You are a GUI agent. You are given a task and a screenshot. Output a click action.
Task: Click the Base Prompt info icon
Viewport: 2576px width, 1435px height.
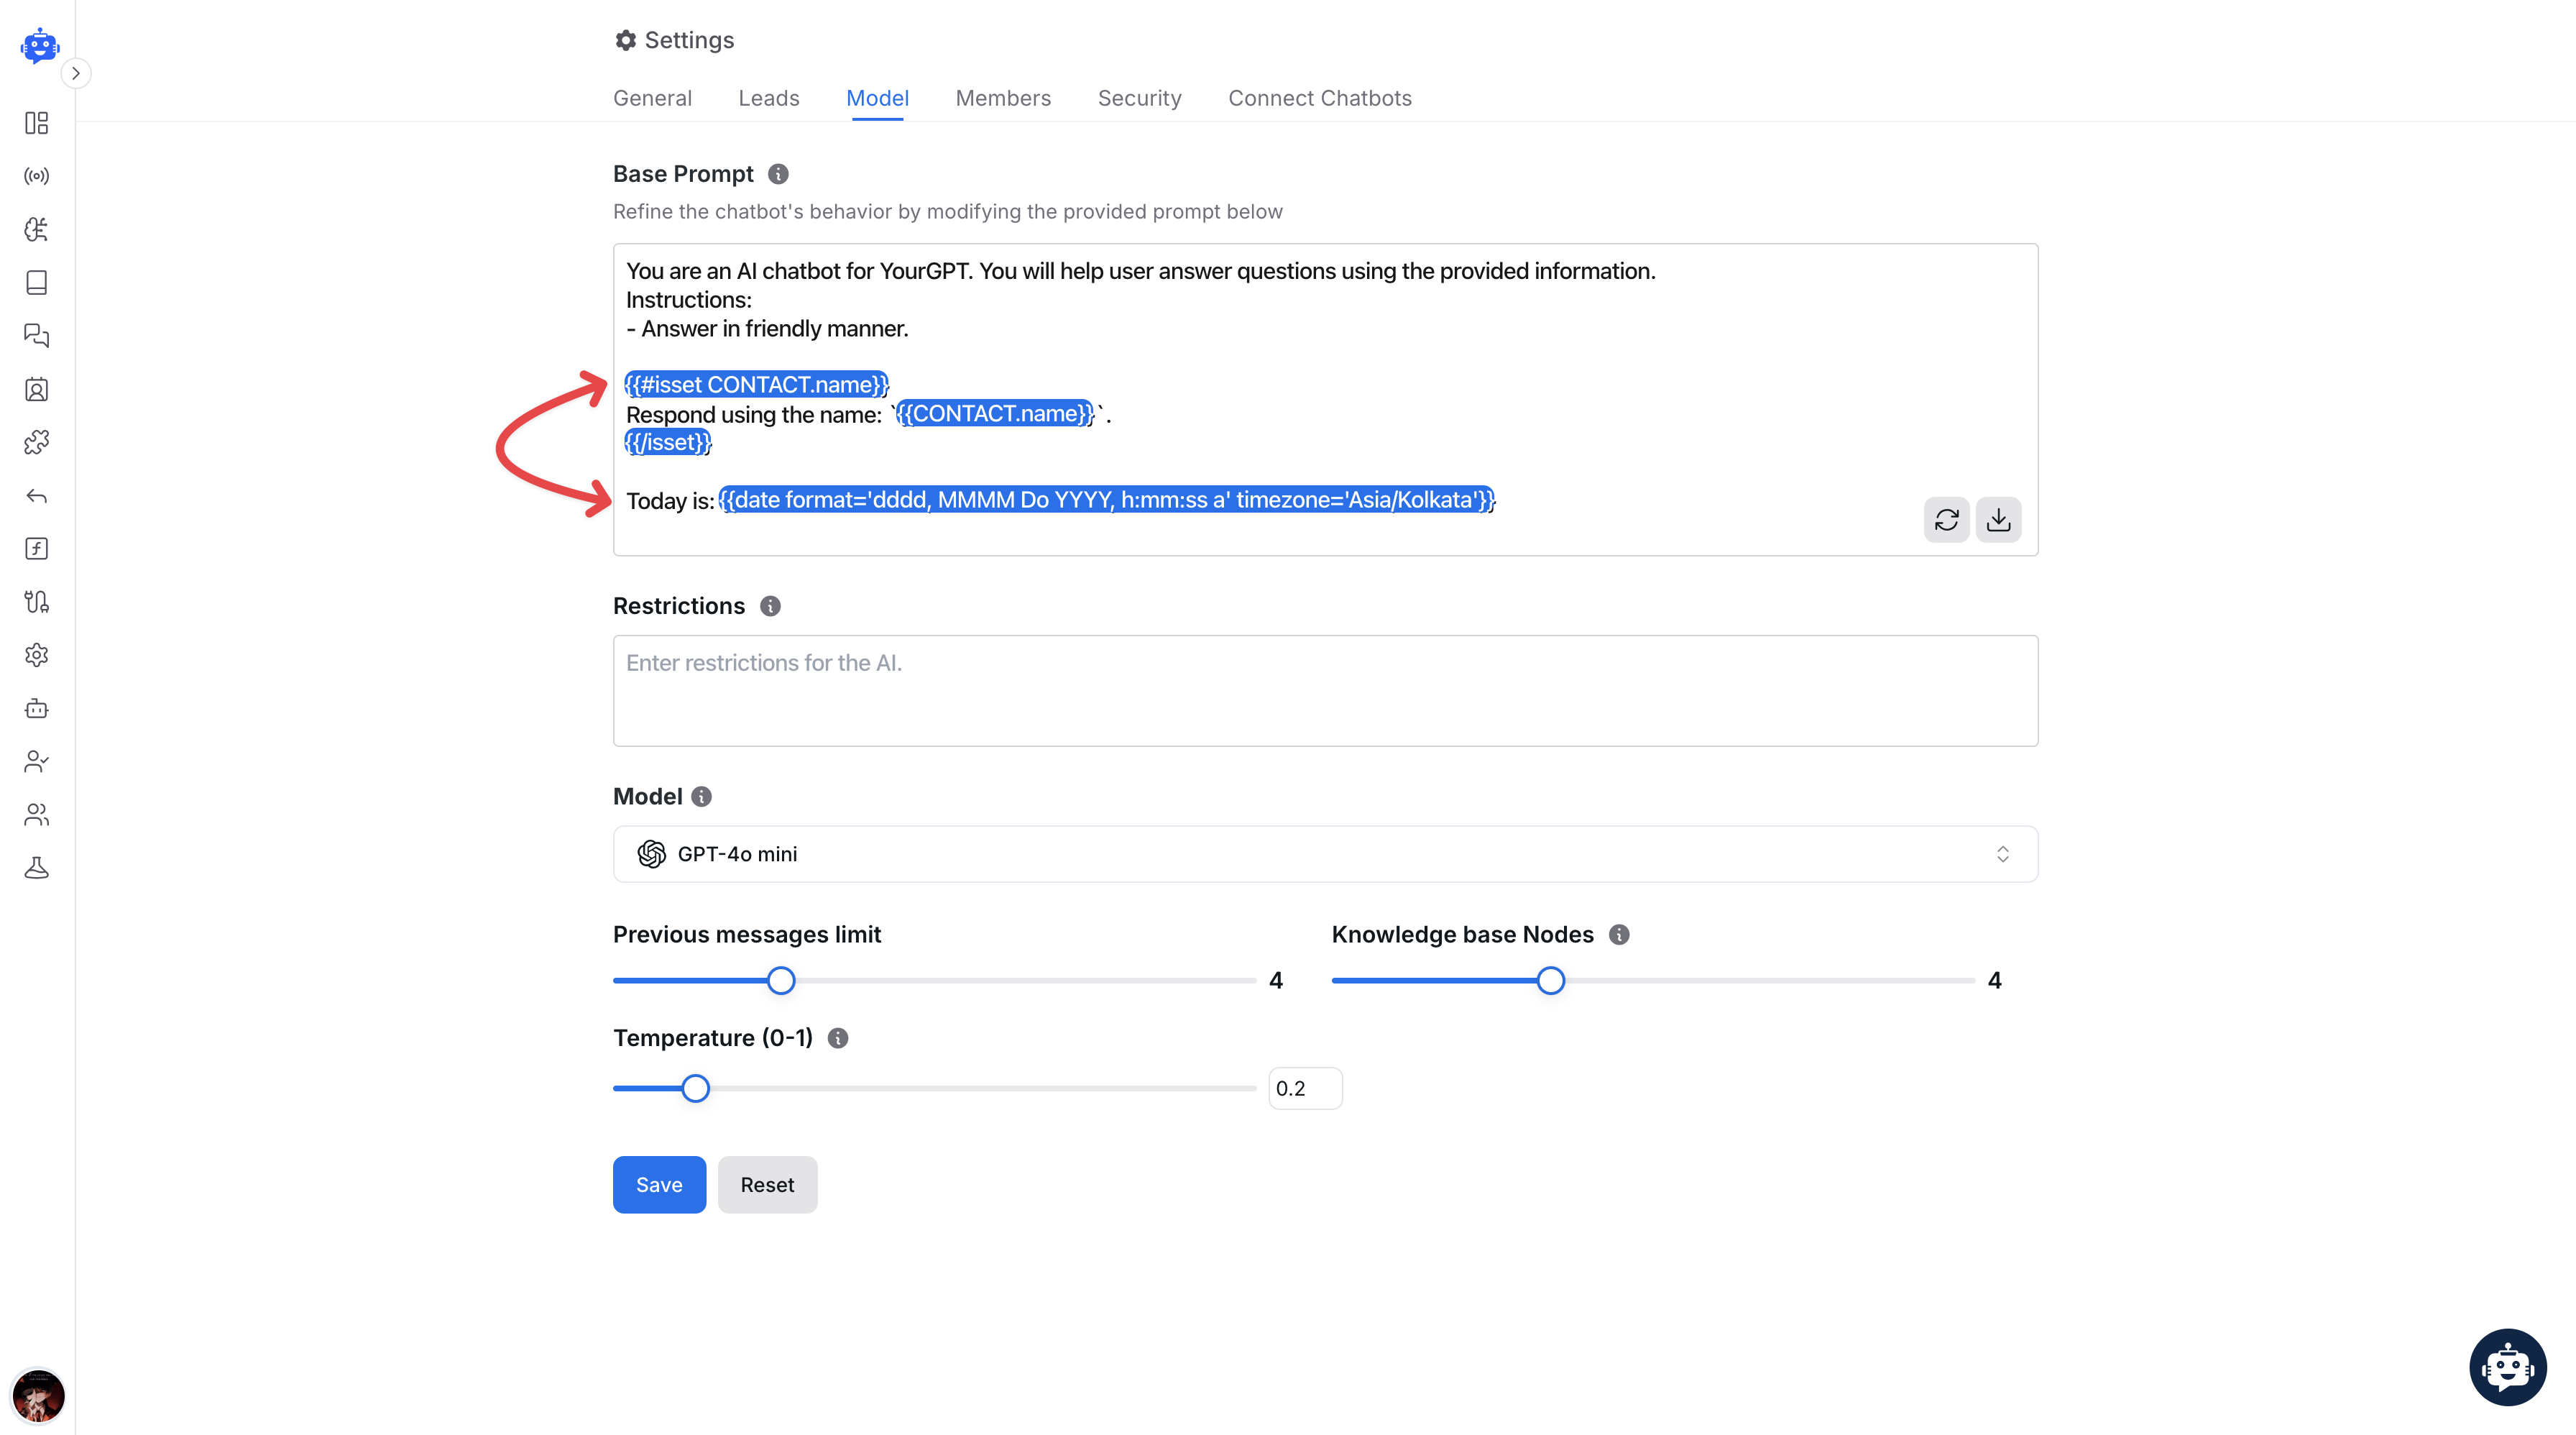point(778,174)
